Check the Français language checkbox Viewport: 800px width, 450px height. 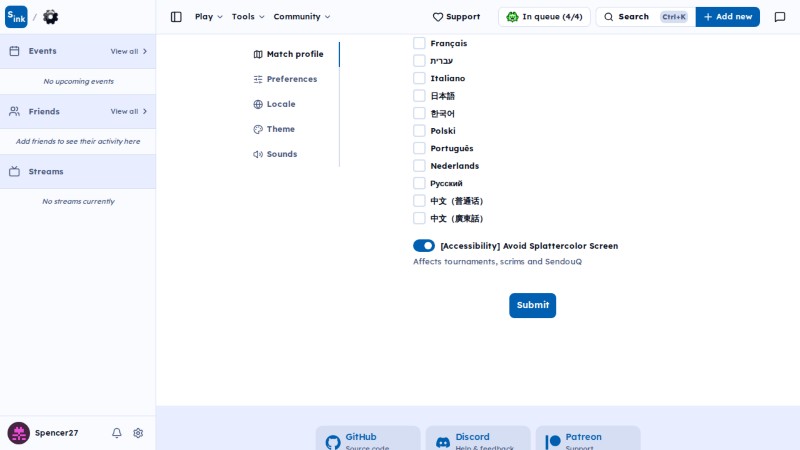coord(419,43)
